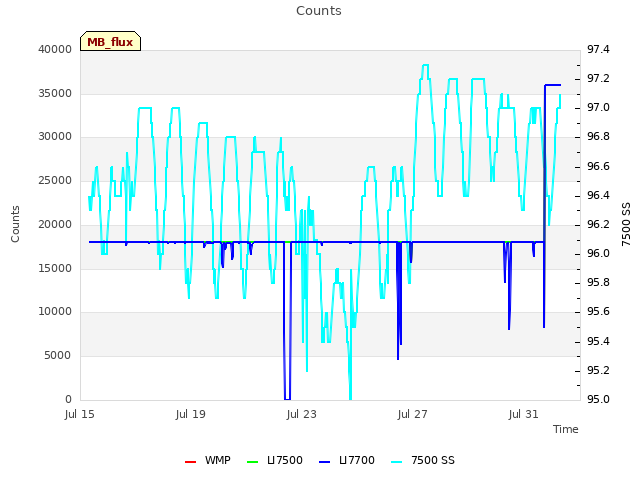Click the Time axis label
This screenshot has width=640, height=480.
coord(566,429)
